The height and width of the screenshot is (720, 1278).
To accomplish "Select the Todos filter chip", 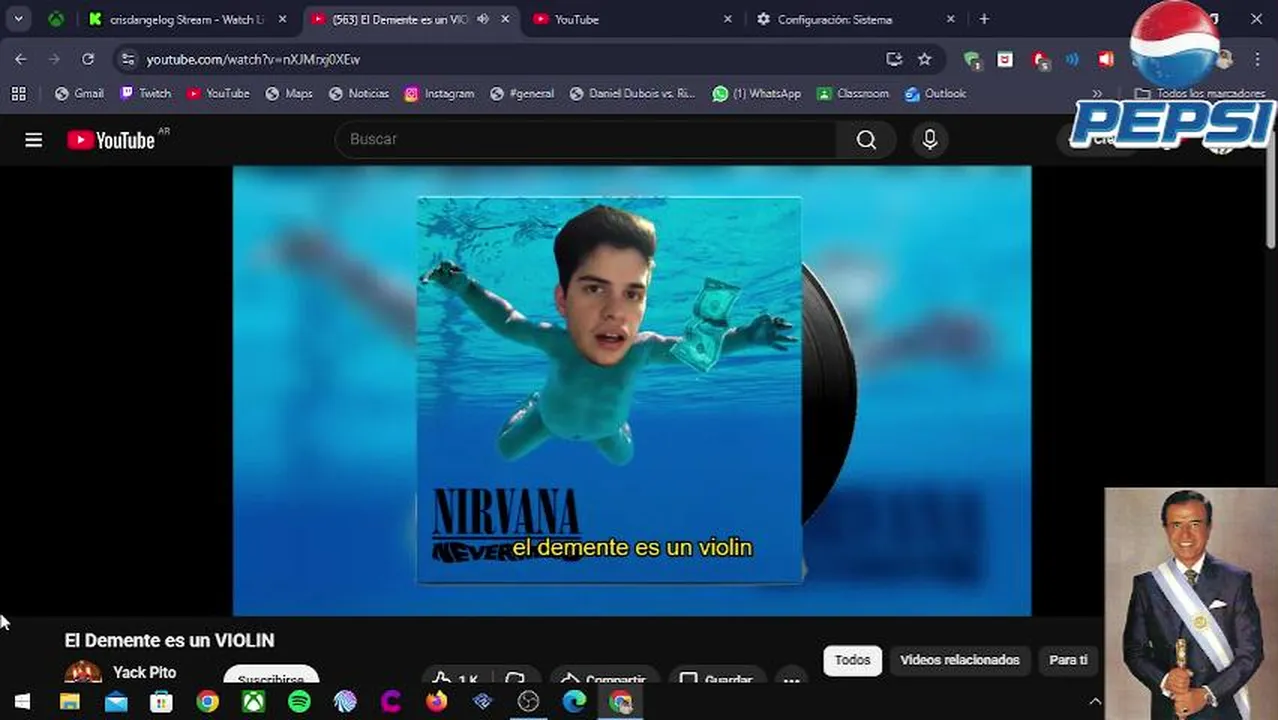I will pyautogui.click(x=853, y=660).
